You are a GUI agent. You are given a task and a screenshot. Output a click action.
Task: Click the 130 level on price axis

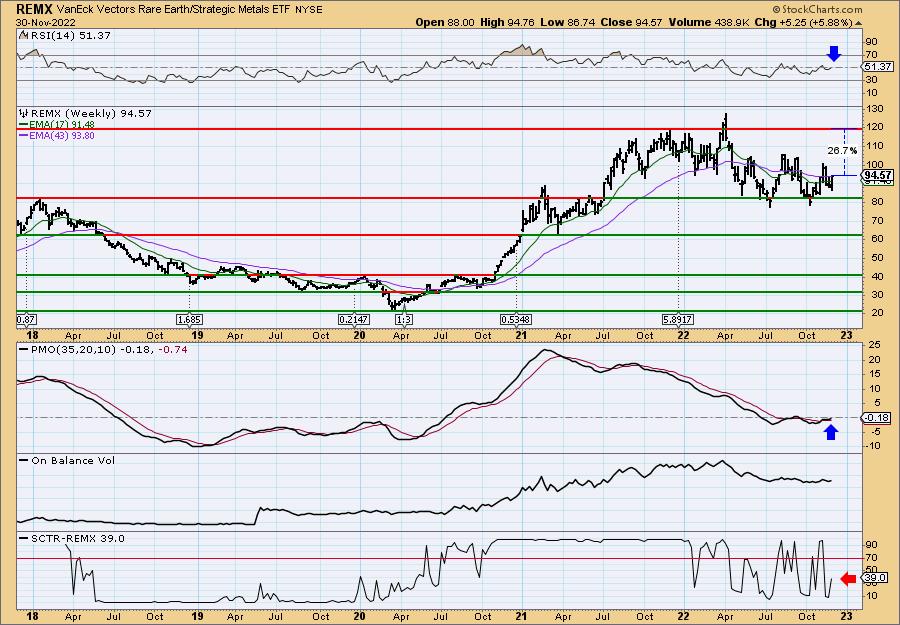tap(875, 110)
